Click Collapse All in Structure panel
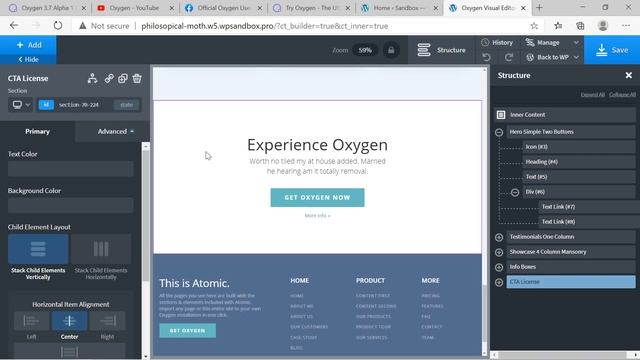 (x=622, y=95)
